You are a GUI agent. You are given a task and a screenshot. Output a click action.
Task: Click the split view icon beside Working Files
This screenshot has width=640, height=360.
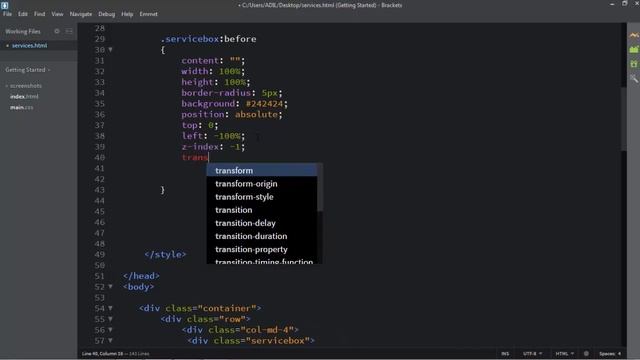tap(69, 31)
